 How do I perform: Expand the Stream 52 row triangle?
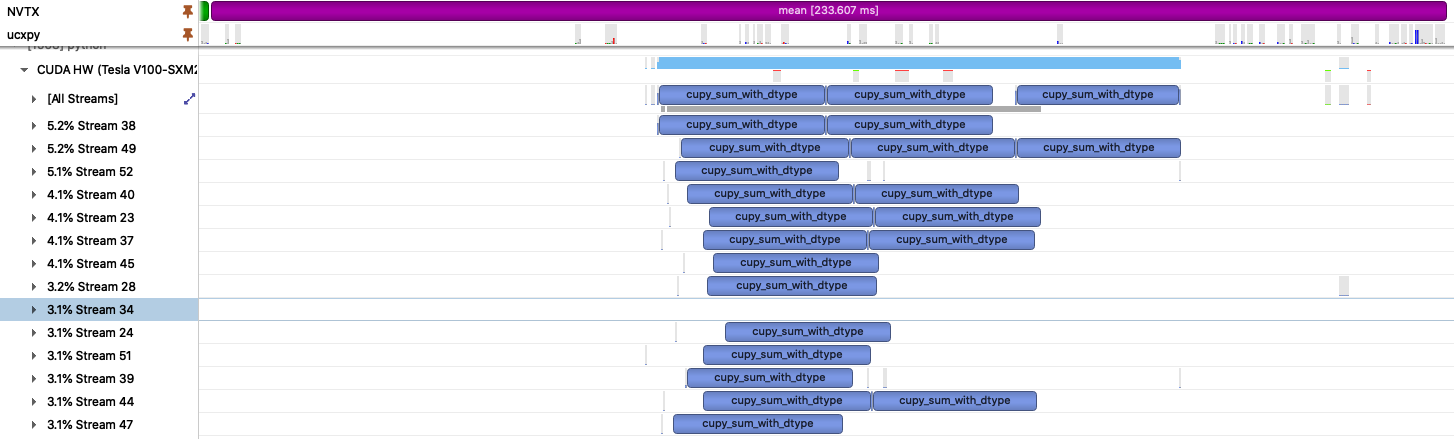click(x=34, y=172)
